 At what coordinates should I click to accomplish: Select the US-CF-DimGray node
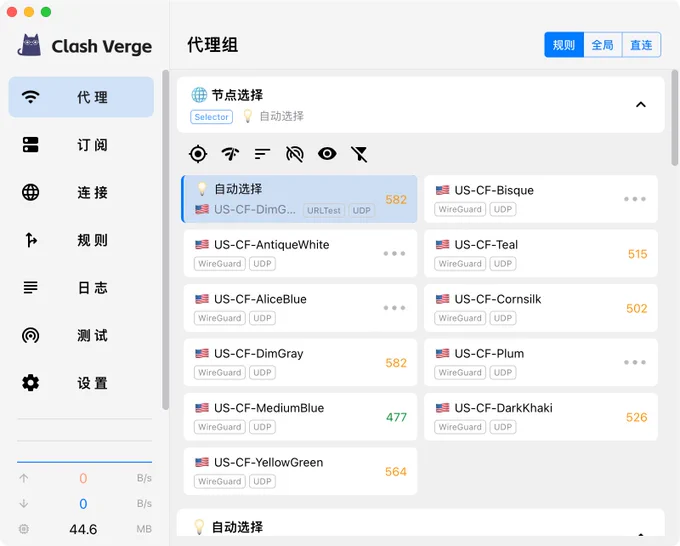pos(300,362)
